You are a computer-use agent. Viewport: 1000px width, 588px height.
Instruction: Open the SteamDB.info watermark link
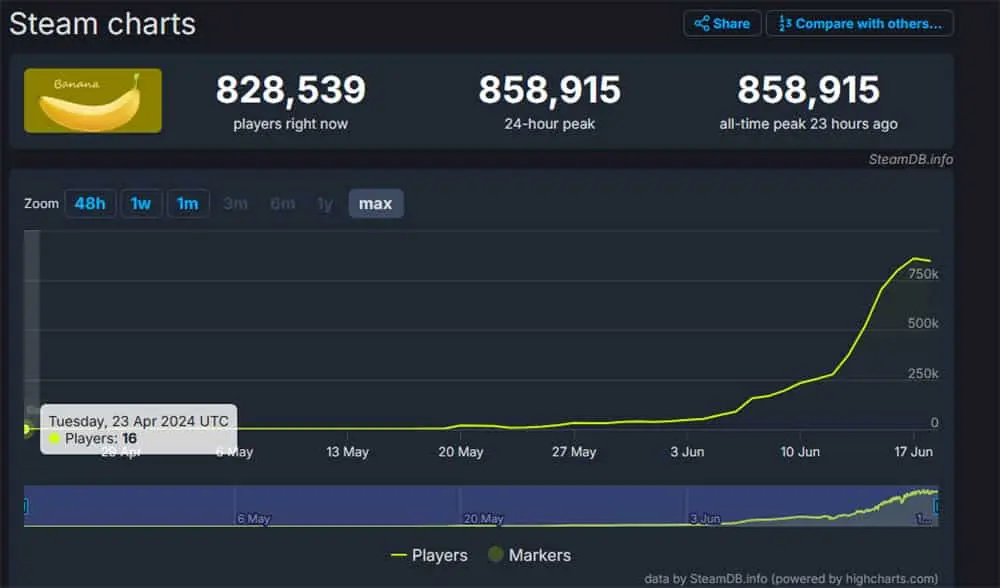[911, 159]
